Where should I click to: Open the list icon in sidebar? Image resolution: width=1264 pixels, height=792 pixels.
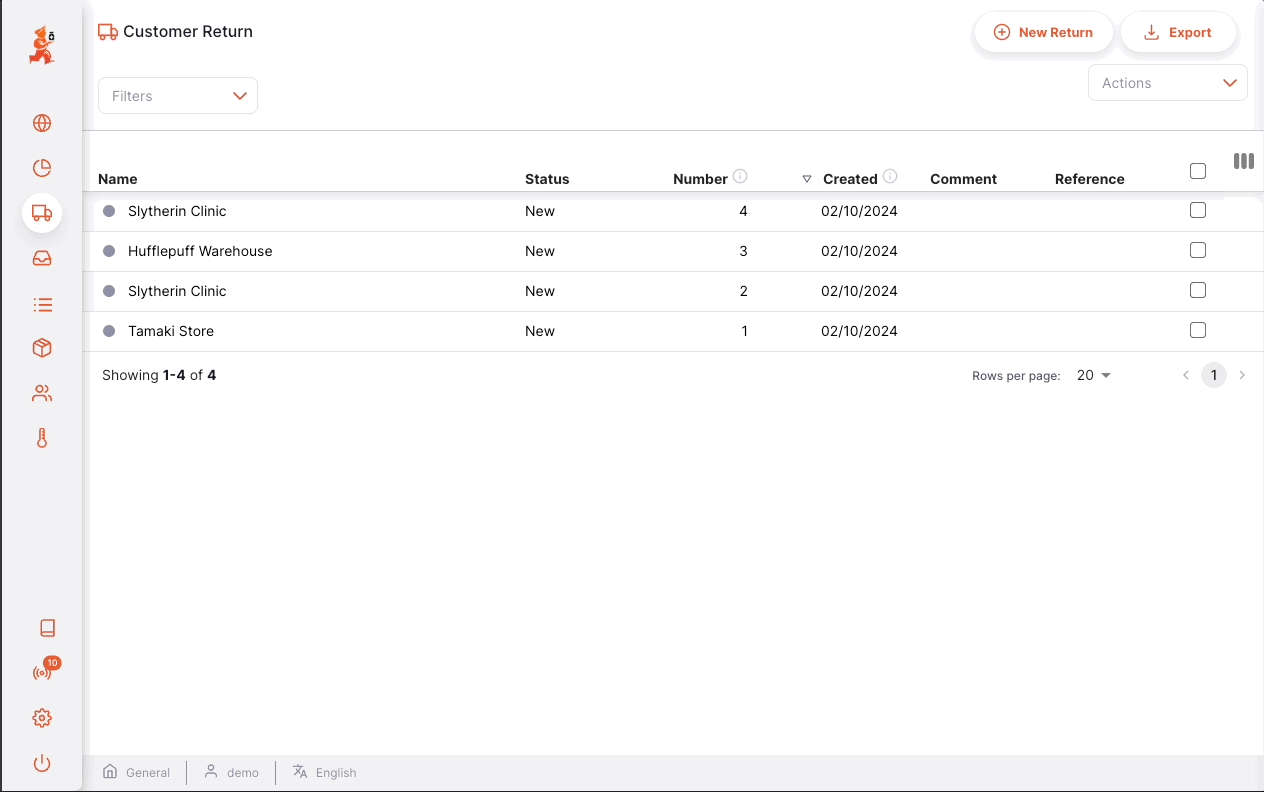click(42, 304)
